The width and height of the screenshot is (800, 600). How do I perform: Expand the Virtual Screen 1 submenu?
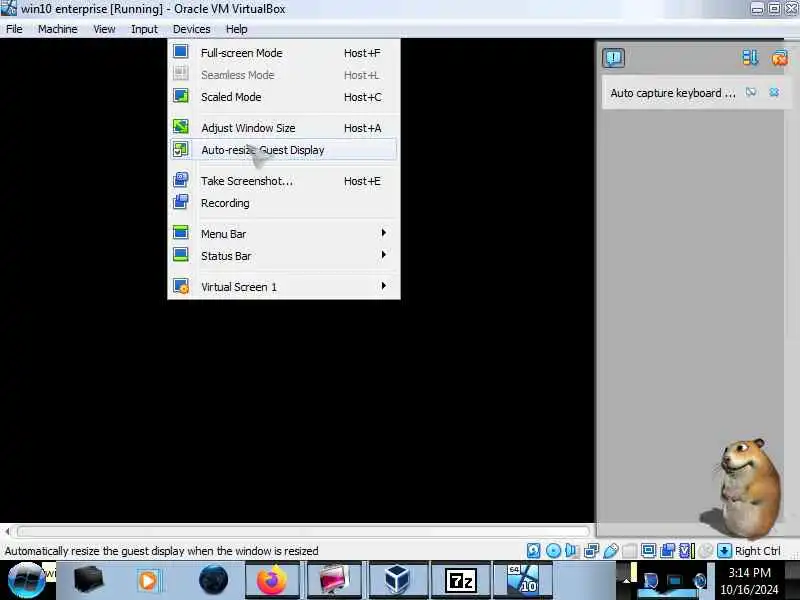(284, 286)
